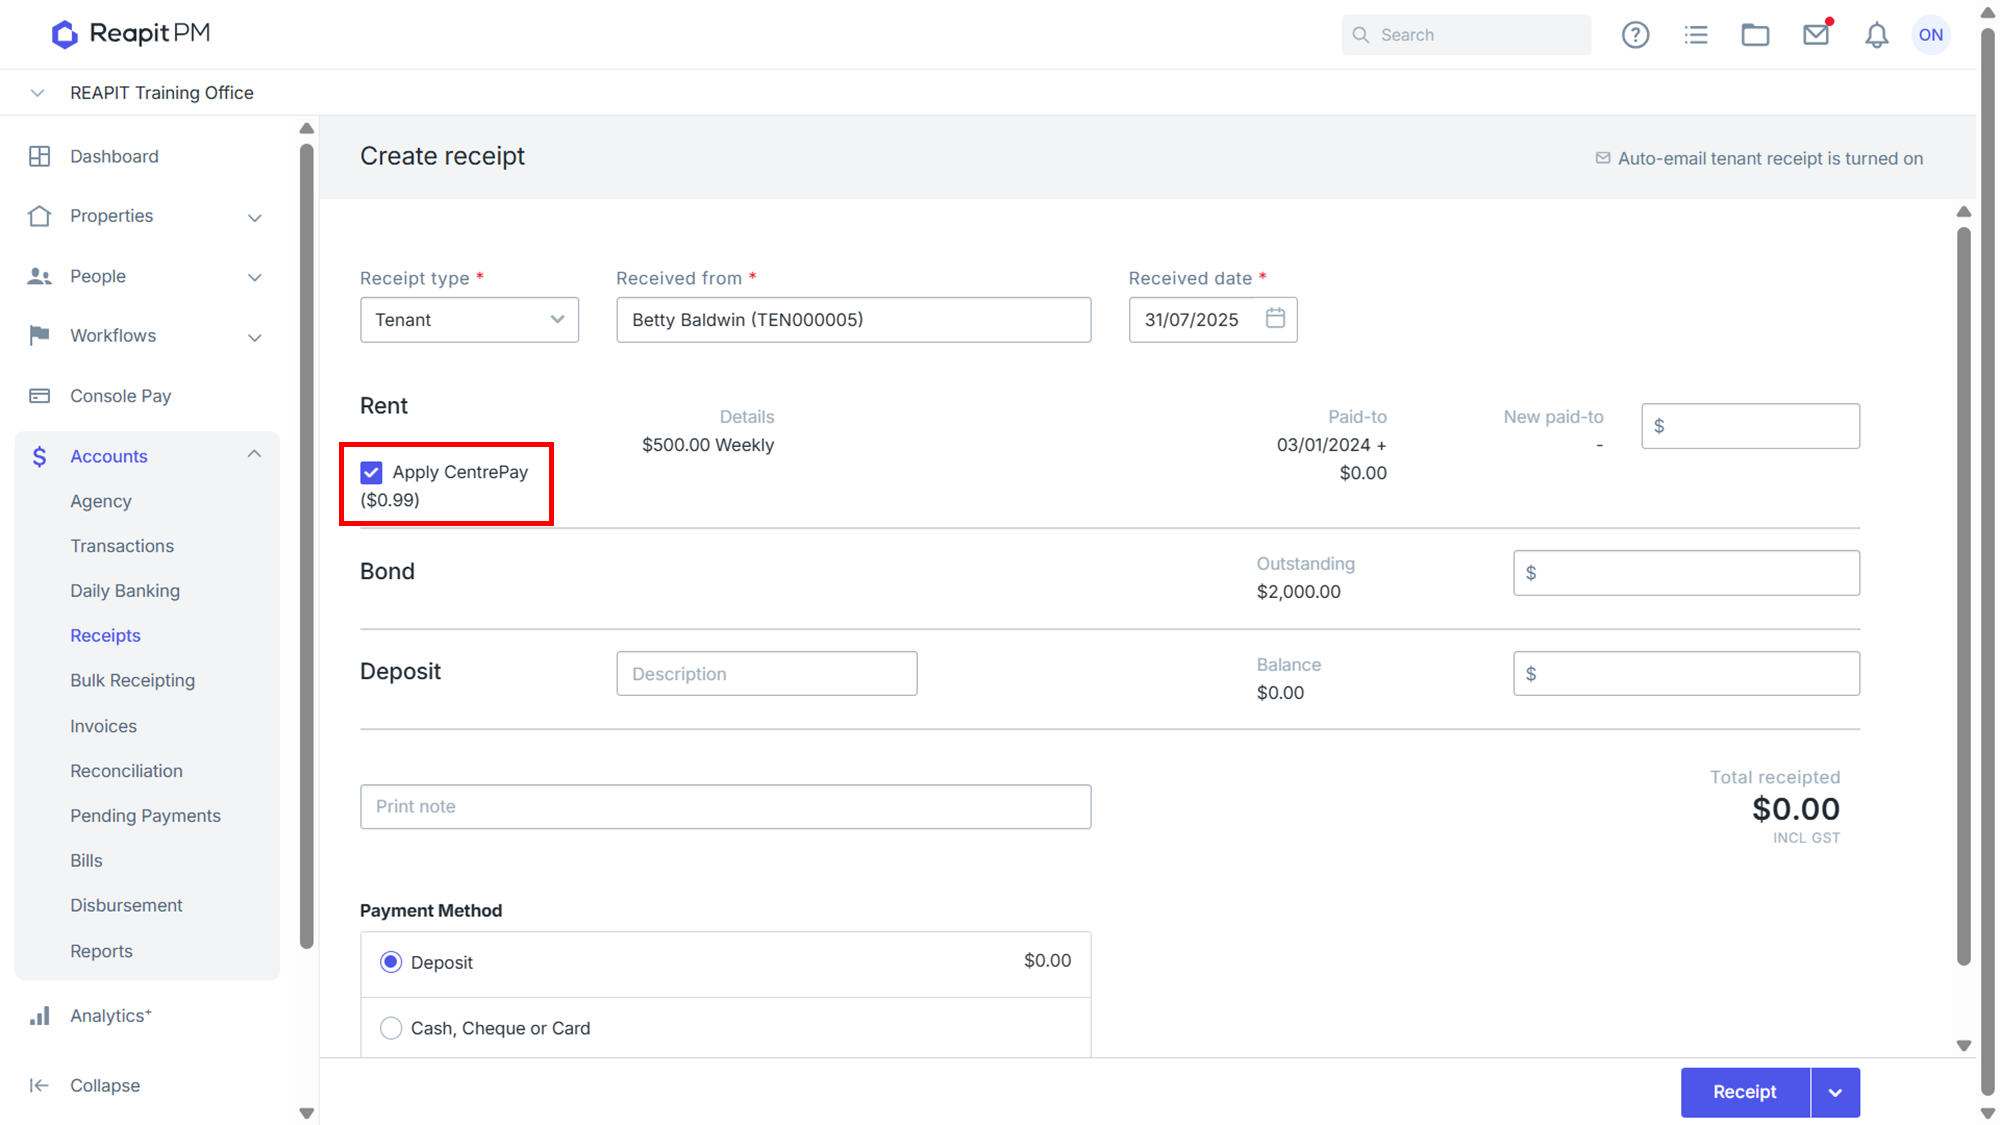The width and height of the screenshot is (2000, 1125).
Task: Open the ON user avatar
Action: coord(1931,35)
